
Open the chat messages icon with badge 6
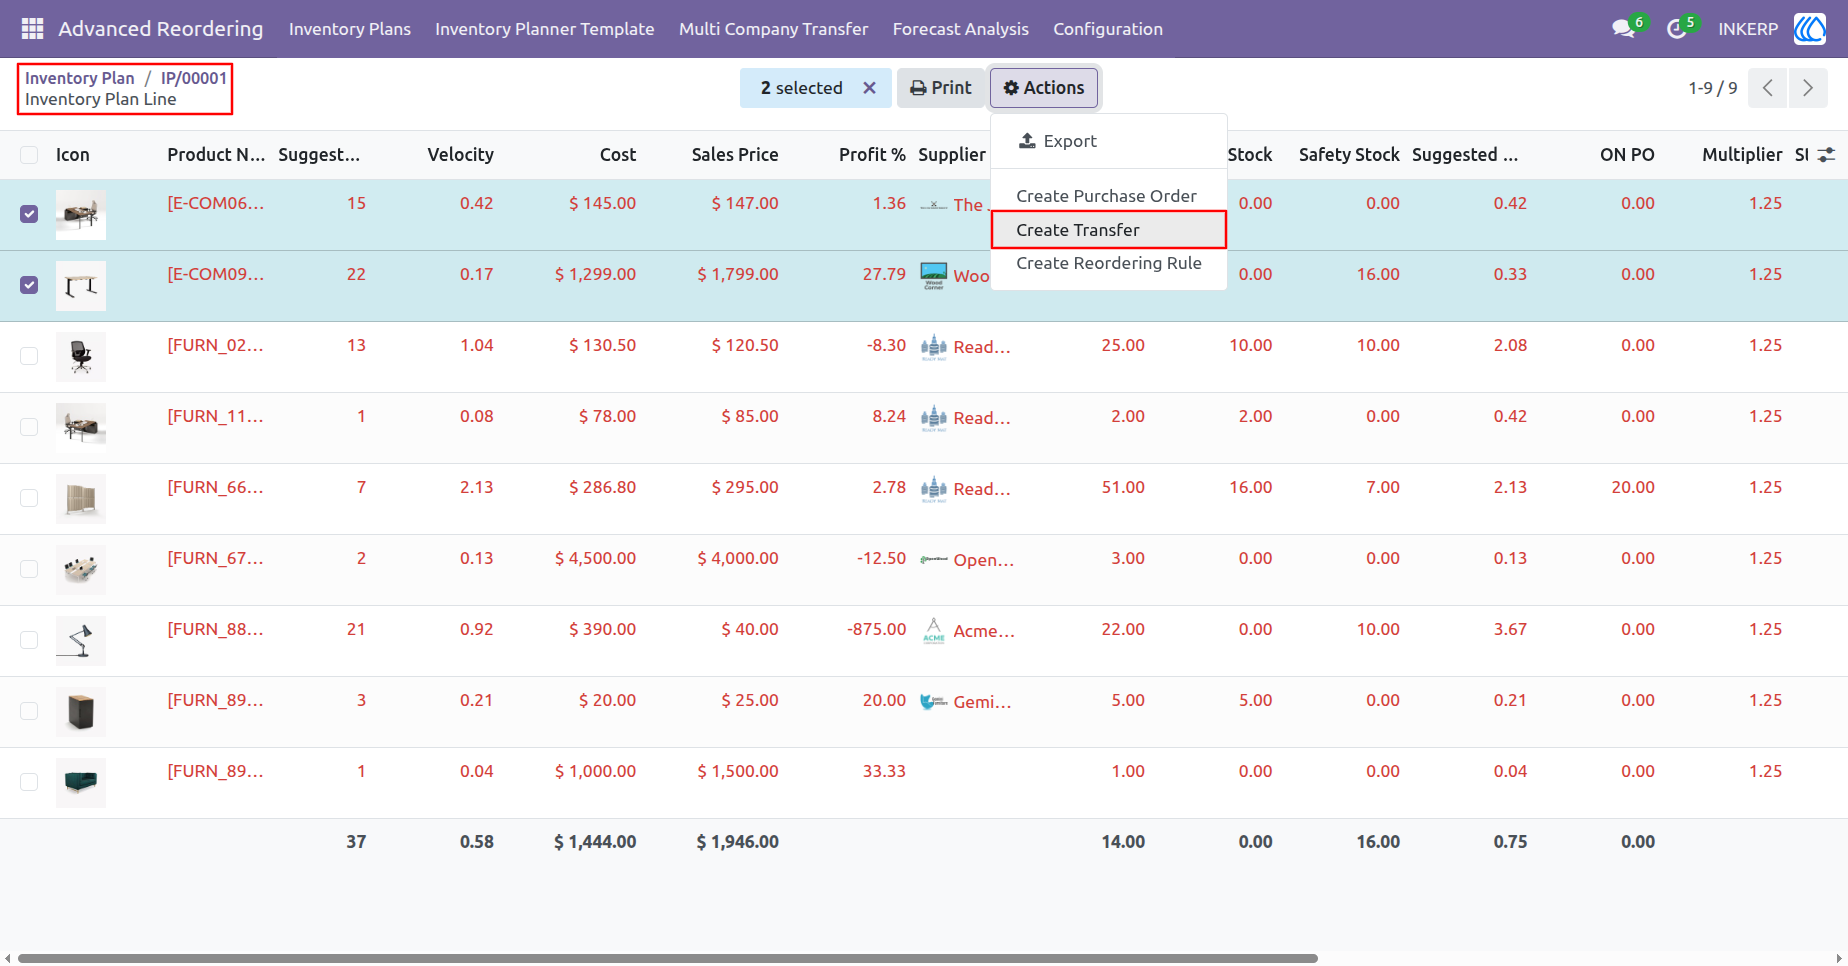[1624, 29]
